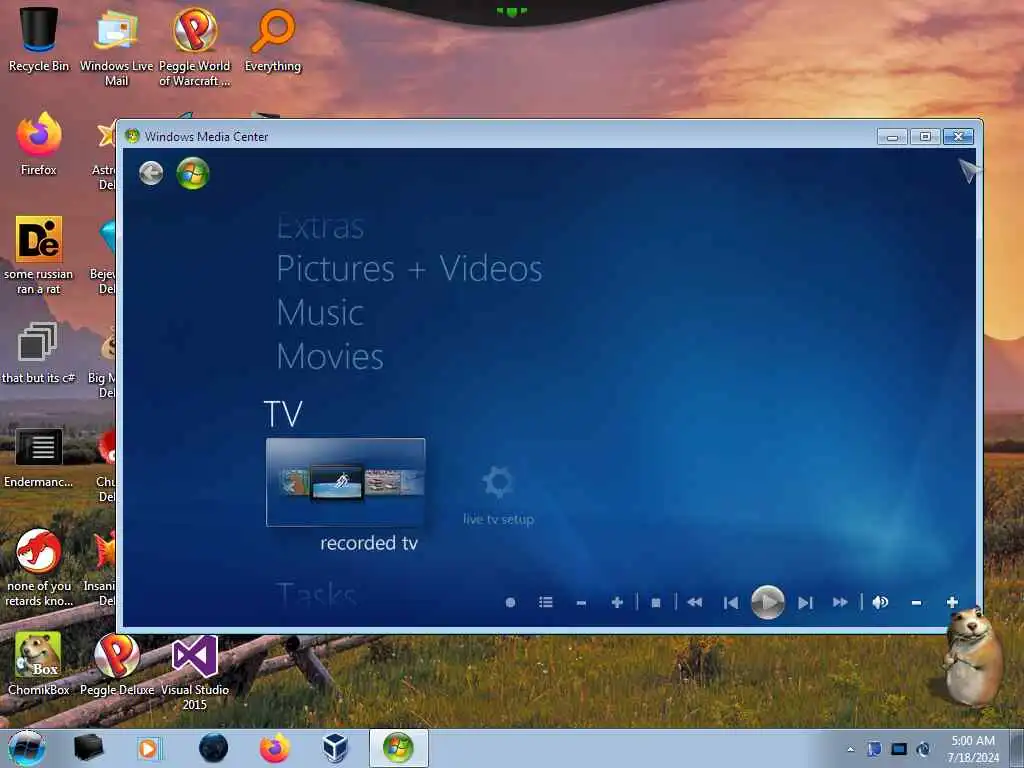Open the Endermanc... desktop icon
Screen dimensions: 1024x768
pyautogui.click(x=39, y=457)
